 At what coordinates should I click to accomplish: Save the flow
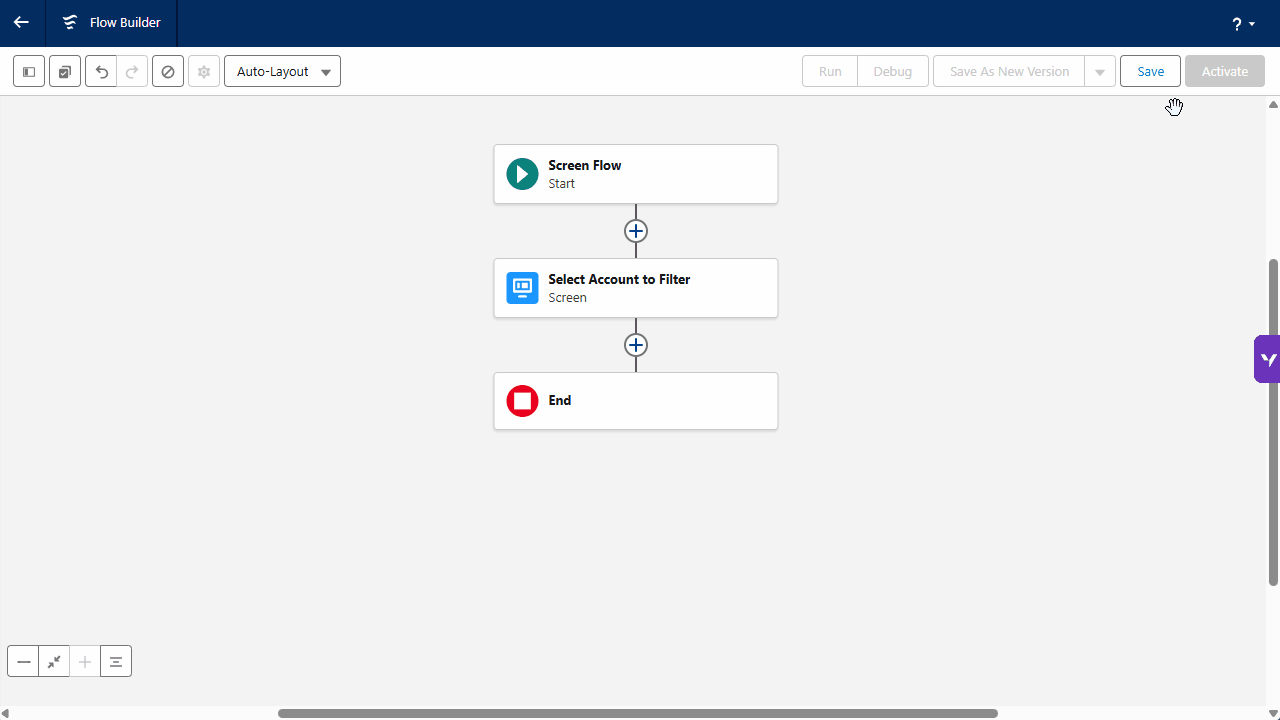pyautogui.click(x=1150, y=72)
